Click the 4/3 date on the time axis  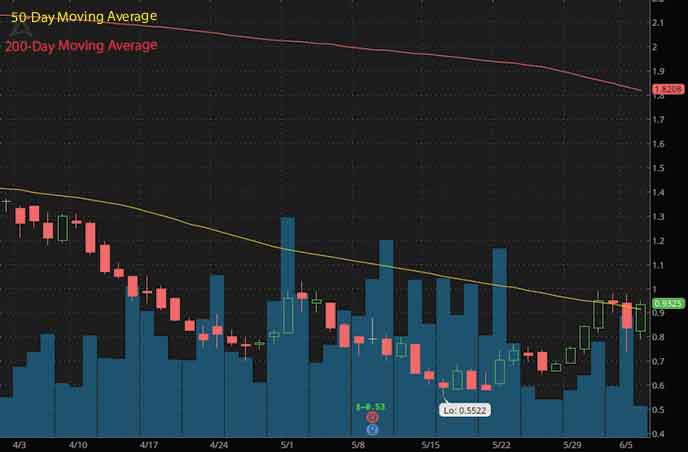(19, 445)
